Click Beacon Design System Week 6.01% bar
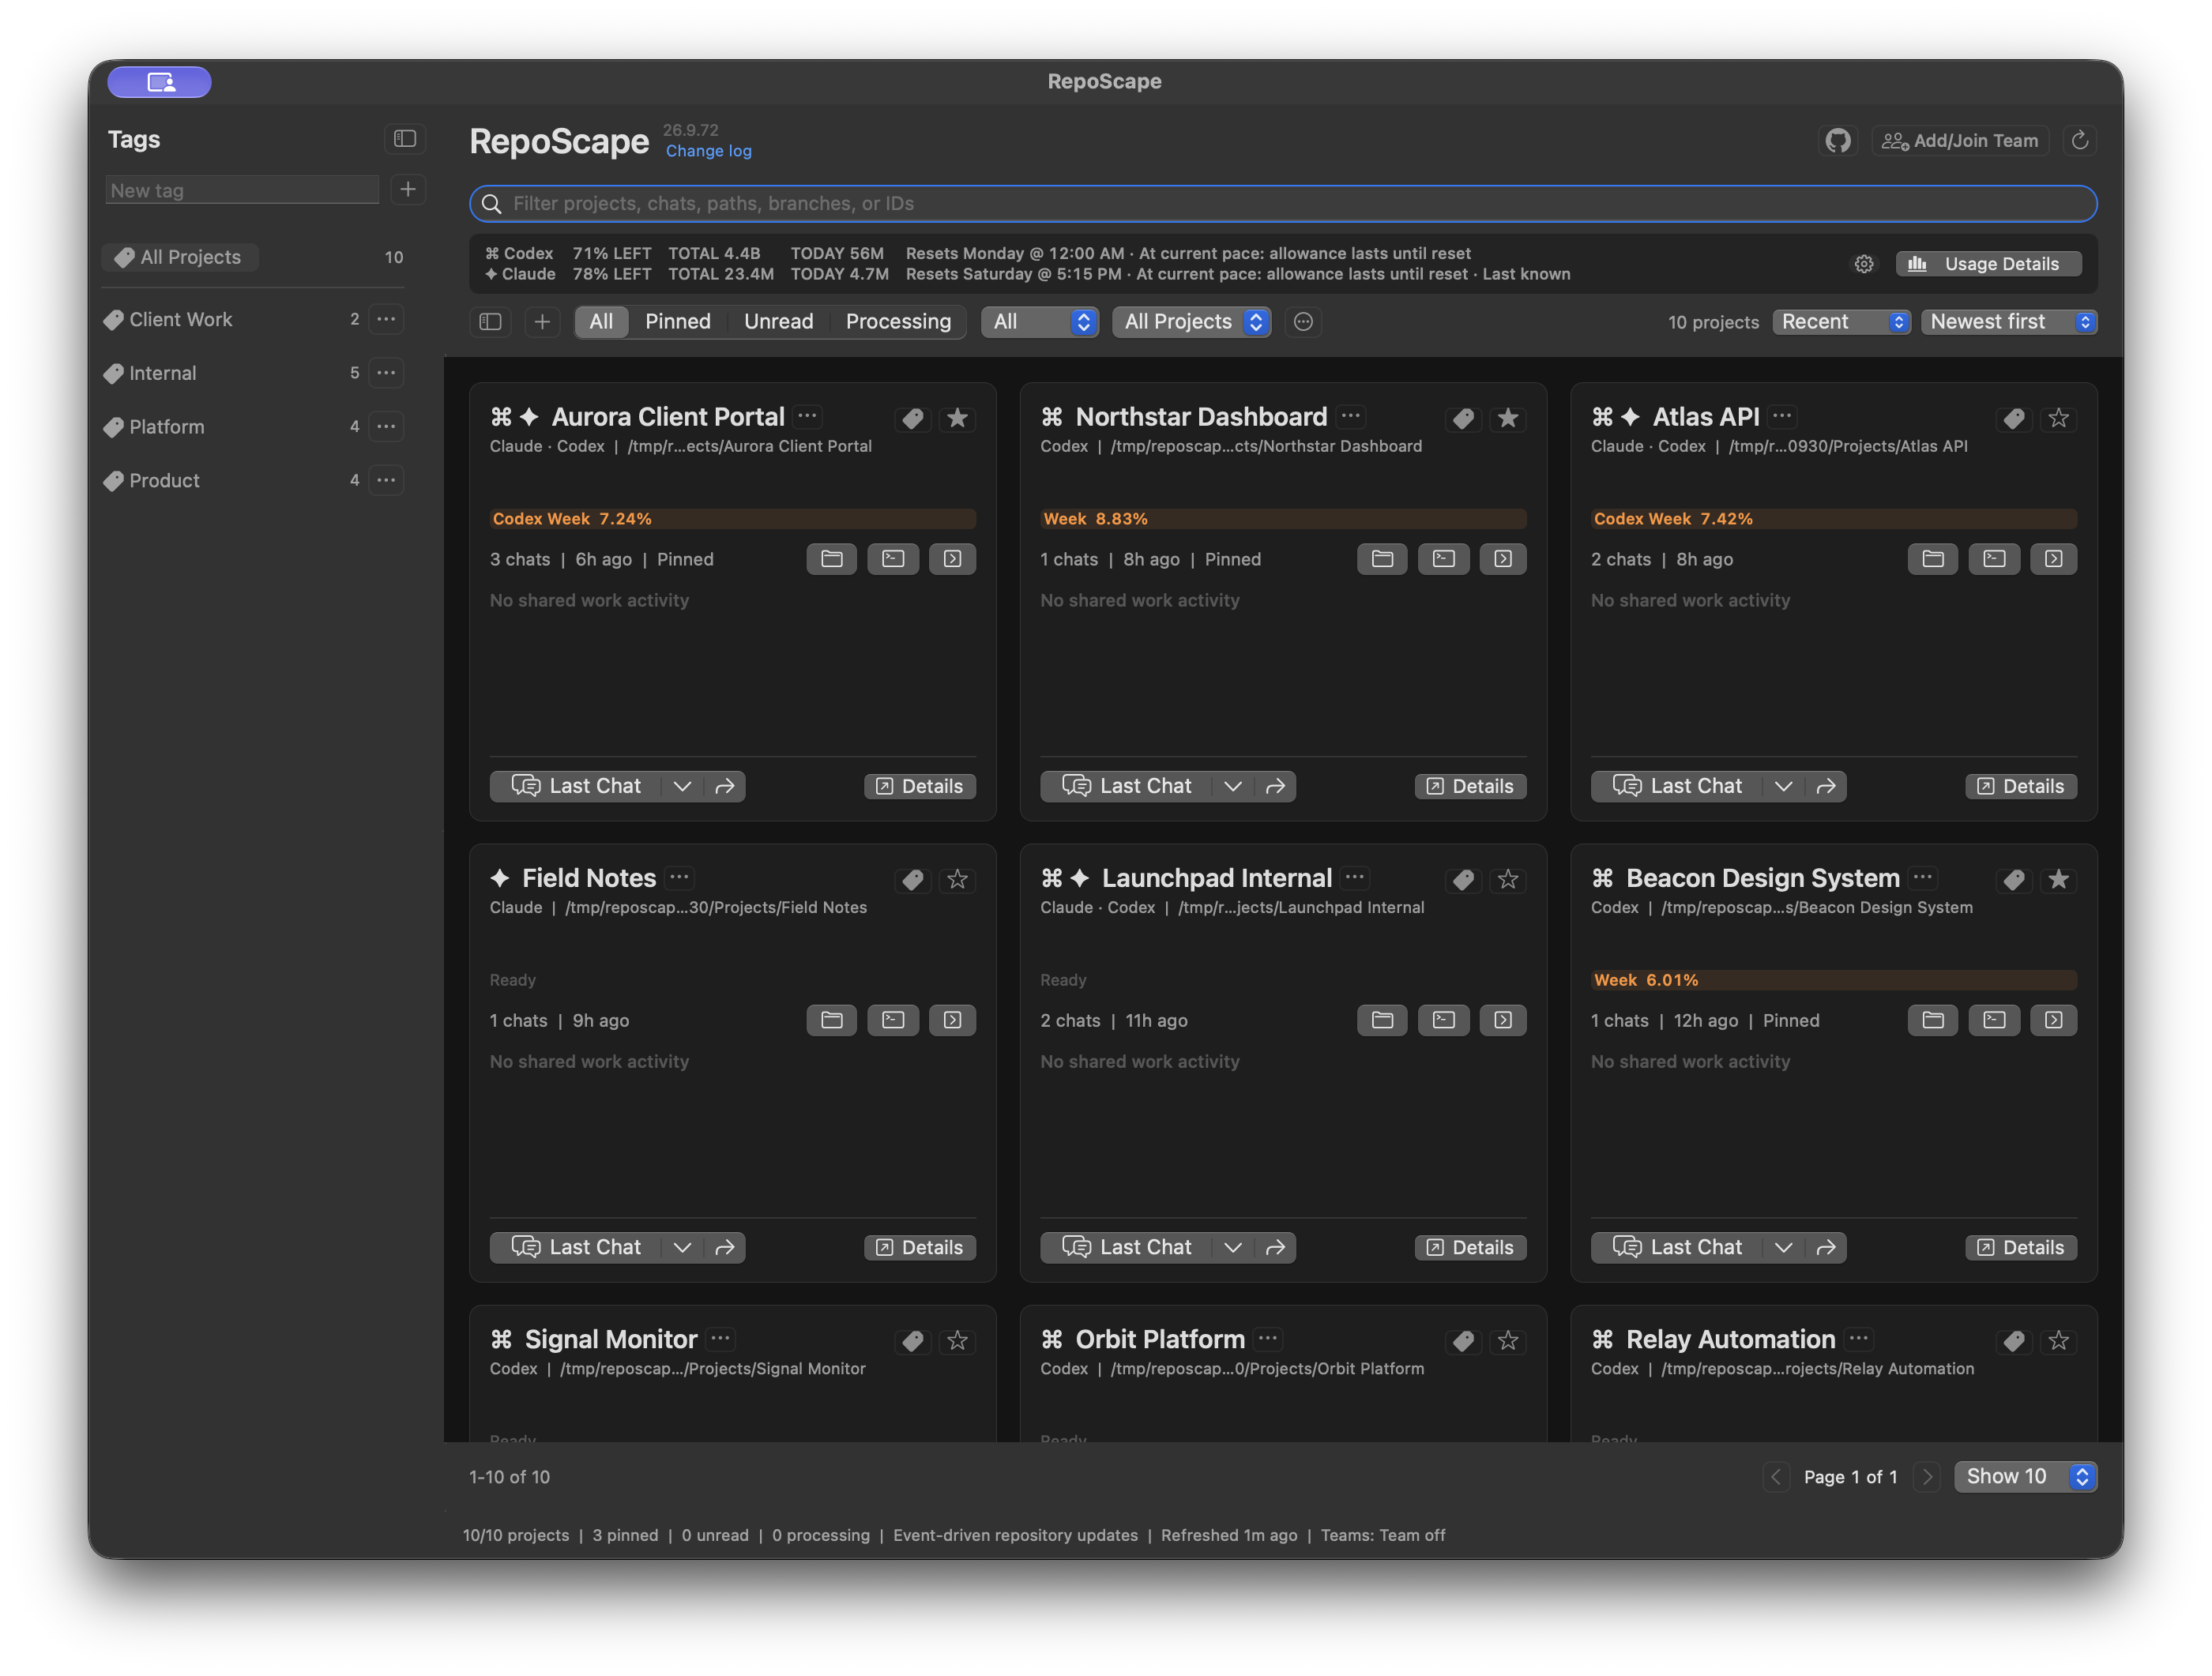This screenshot has width=2212, height=1676. coord(1834,980)
